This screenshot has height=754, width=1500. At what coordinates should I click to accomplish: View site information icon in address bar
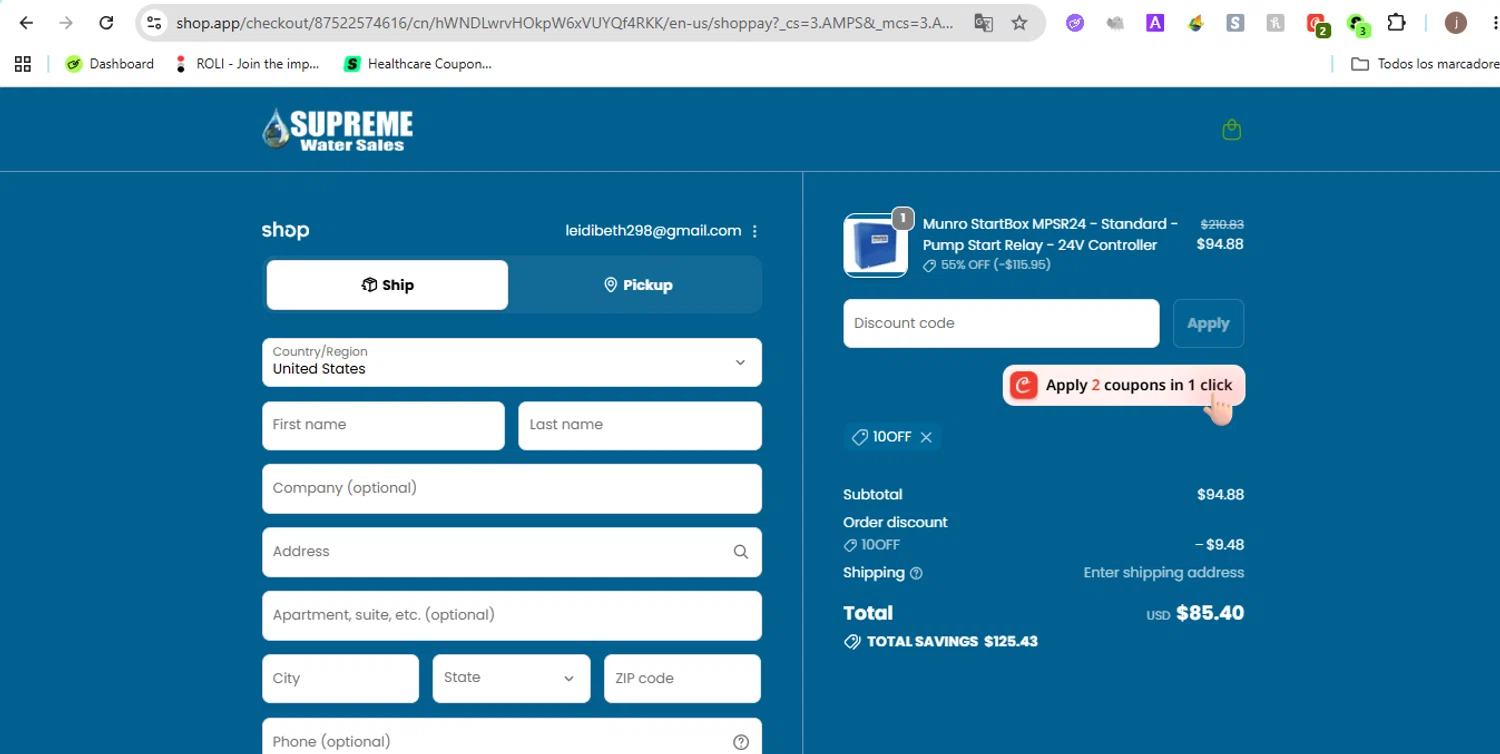[153, 22]
